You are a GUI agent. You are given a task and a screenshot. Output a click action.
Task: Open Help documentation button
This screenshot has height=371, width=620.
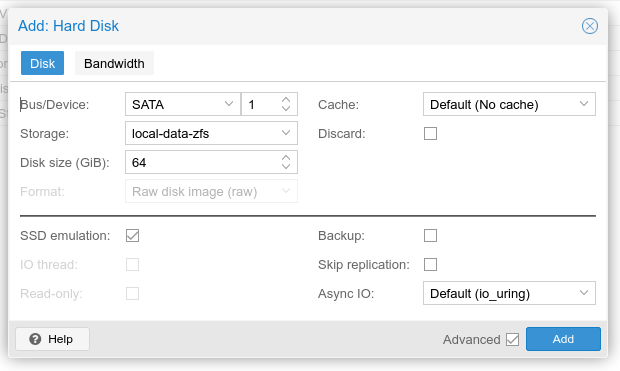click(53, 339)
